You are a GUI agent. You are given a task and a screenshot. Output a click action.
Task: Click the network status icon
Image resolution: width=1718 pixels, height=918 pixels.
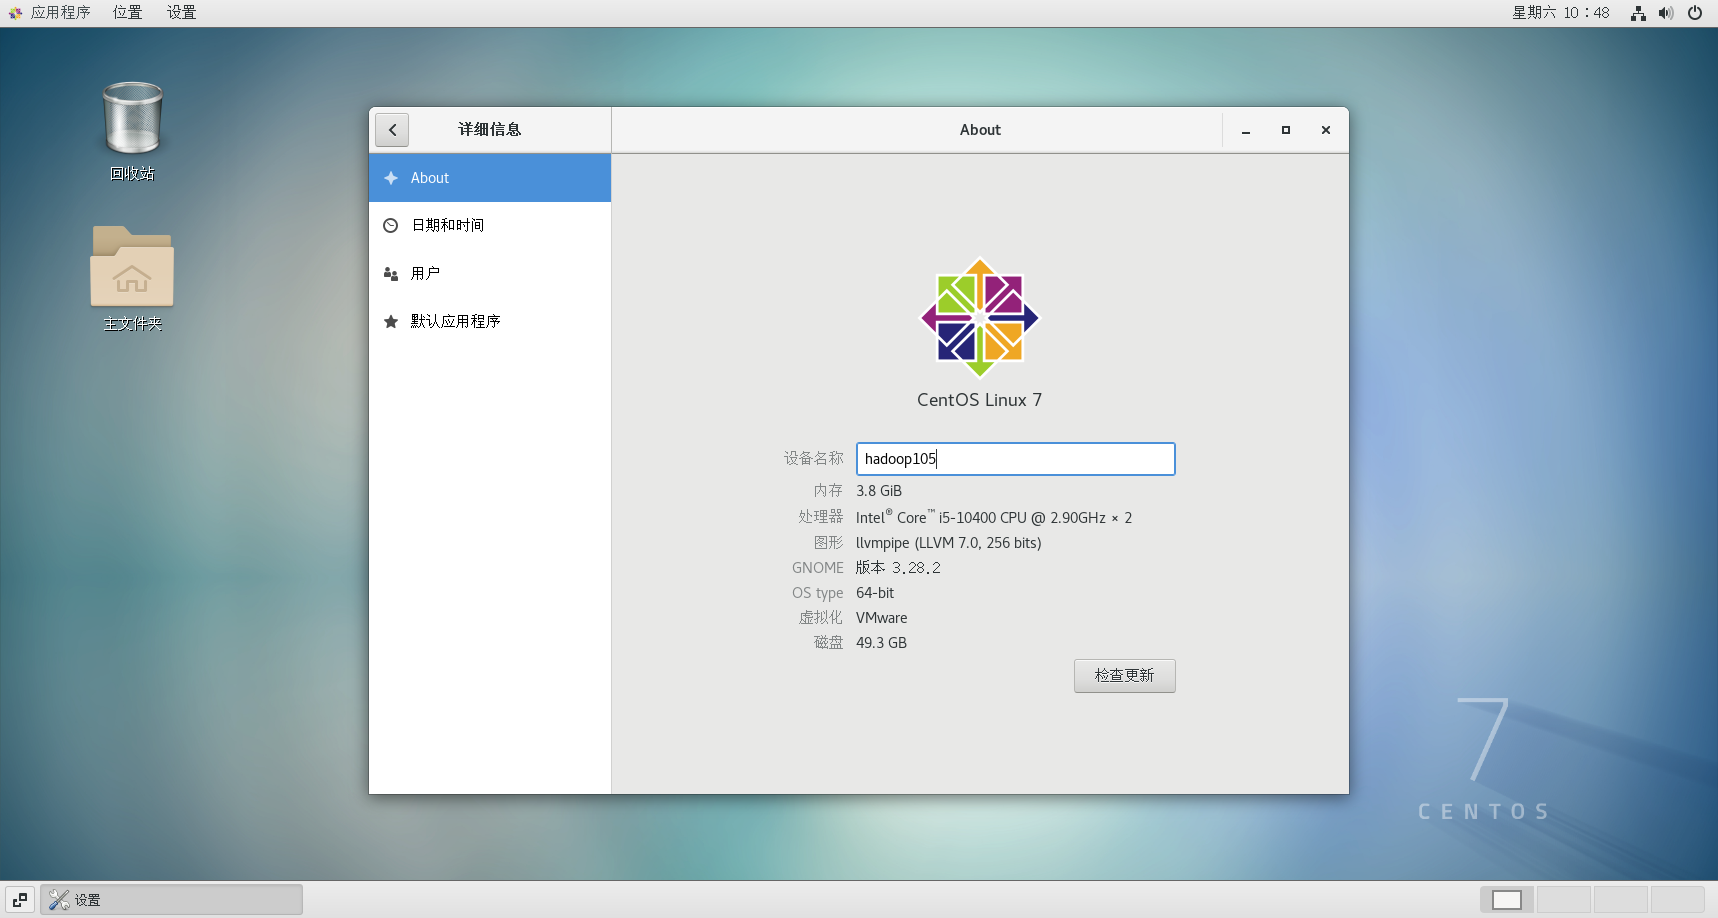click(1638, 13)
